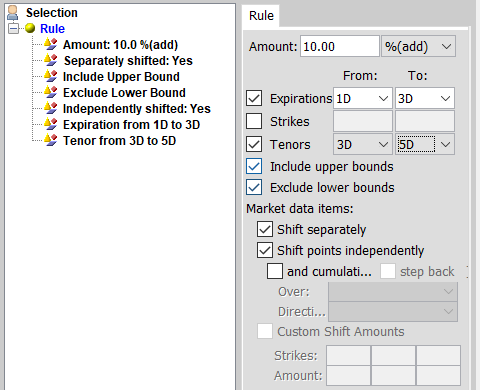The image size is (480, 390).
Task: Click the disabled Strikes From field
Action: pyautogui.click(x=363, y=121)
